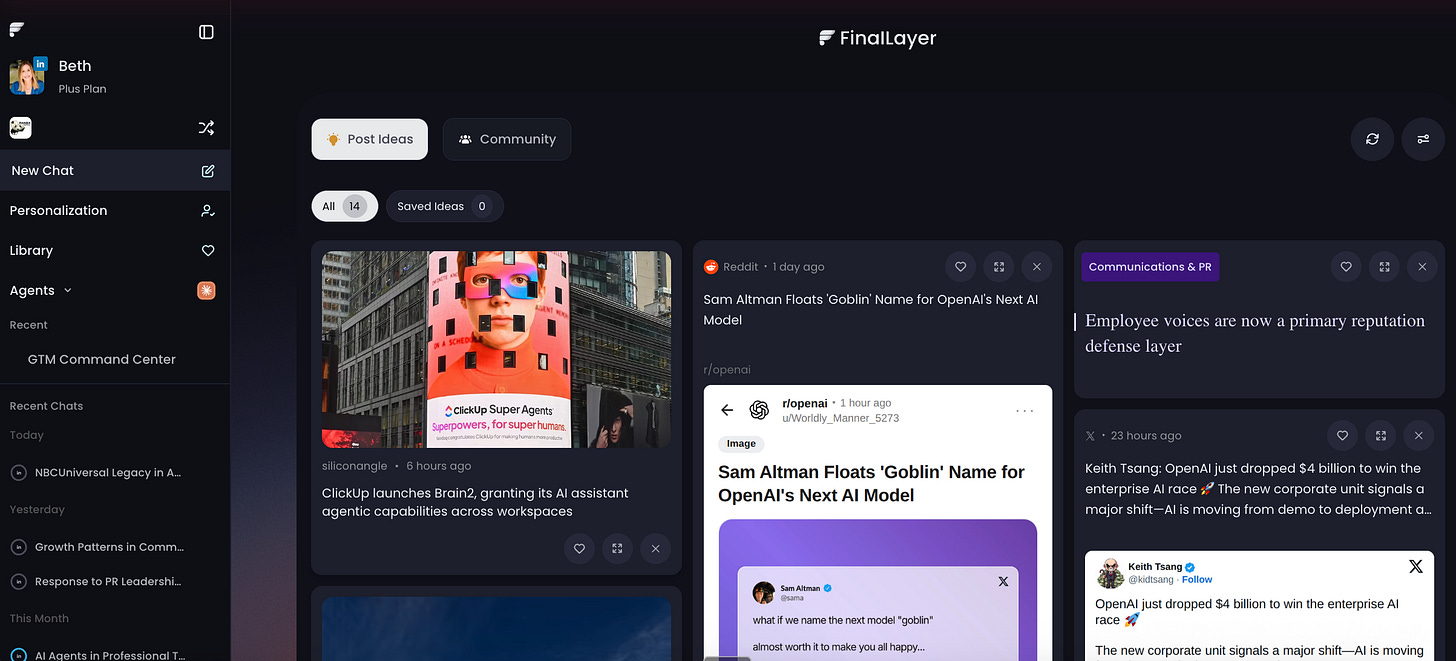This screenshot has width=1456, height=661.
Task: Click the Personalization person-check icon
Action: click(x=208, y=211)
